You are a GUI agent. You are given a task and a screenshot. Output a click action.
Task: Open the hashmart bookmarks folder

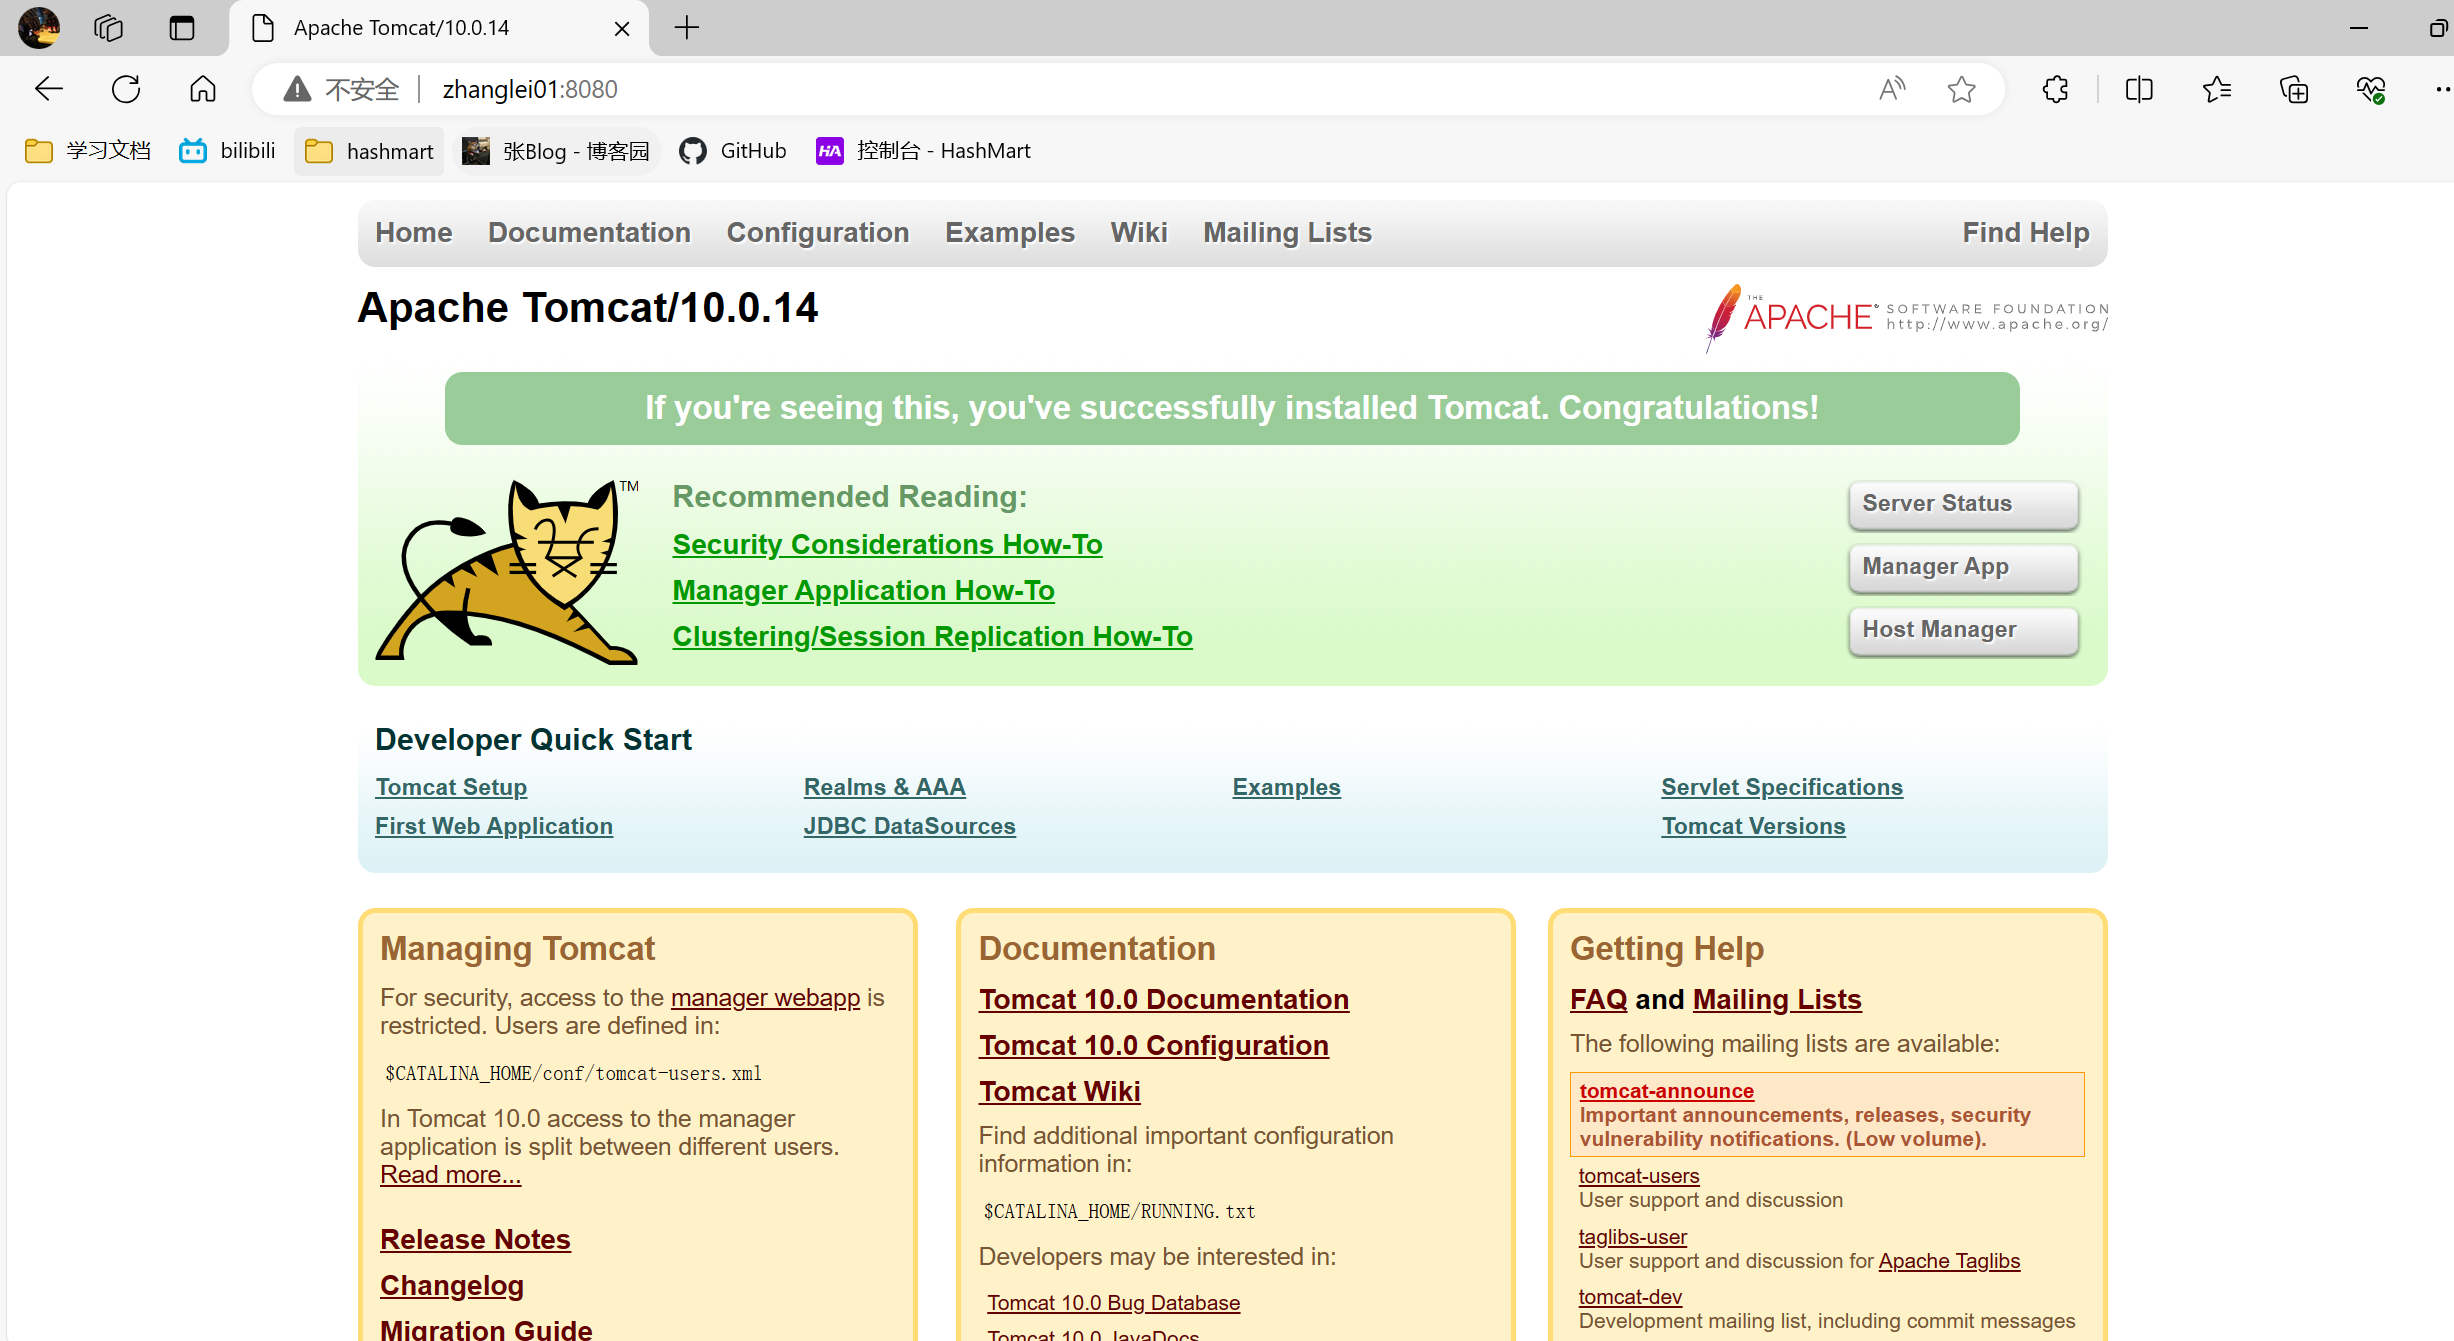coord(369,151)
